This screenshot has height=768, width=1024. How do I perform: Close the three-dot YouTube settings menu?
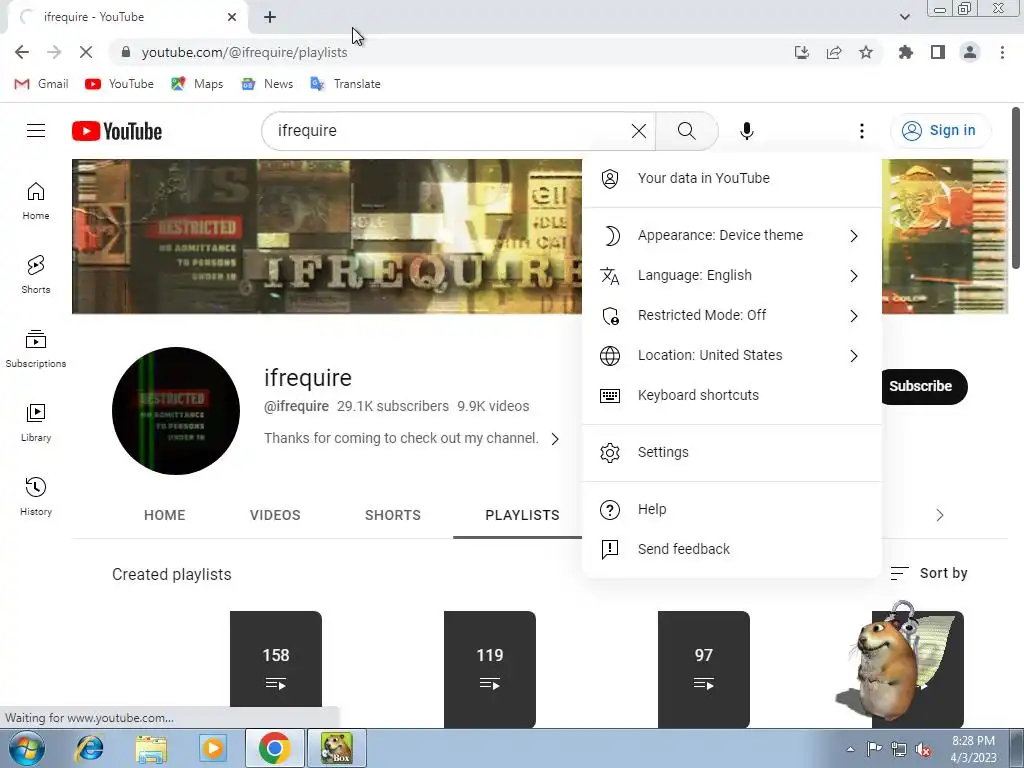pyautogui.click(x=861, y=131)
